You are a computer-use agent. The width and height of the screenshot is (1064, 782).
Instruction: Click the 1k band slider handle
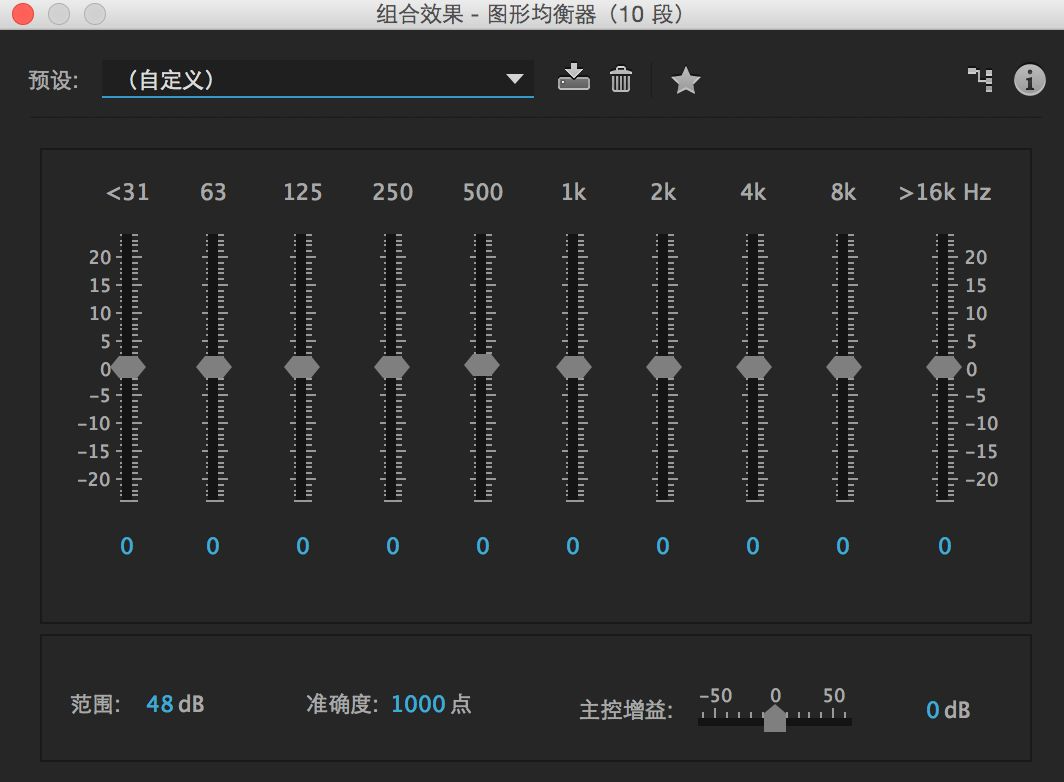(573, 367)
